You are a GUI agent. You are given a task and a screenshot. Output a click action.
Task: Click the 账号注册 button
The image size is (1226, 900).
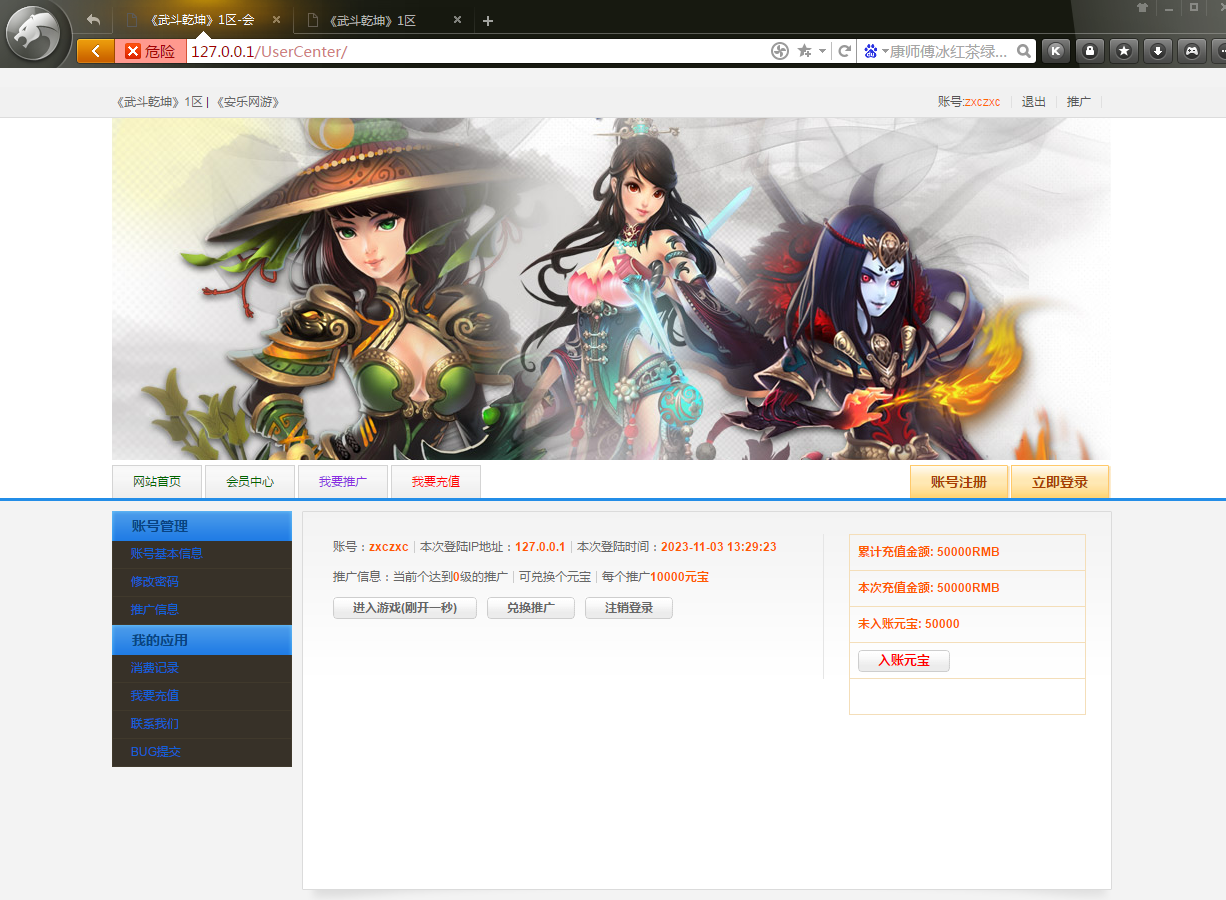[x=959, y=481]
